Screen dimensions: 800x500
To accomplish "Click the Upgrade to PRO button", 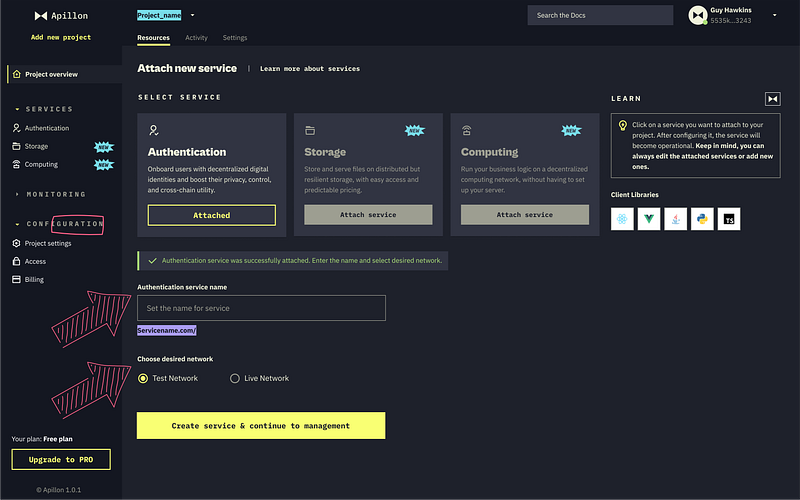I will click(61, 460).
